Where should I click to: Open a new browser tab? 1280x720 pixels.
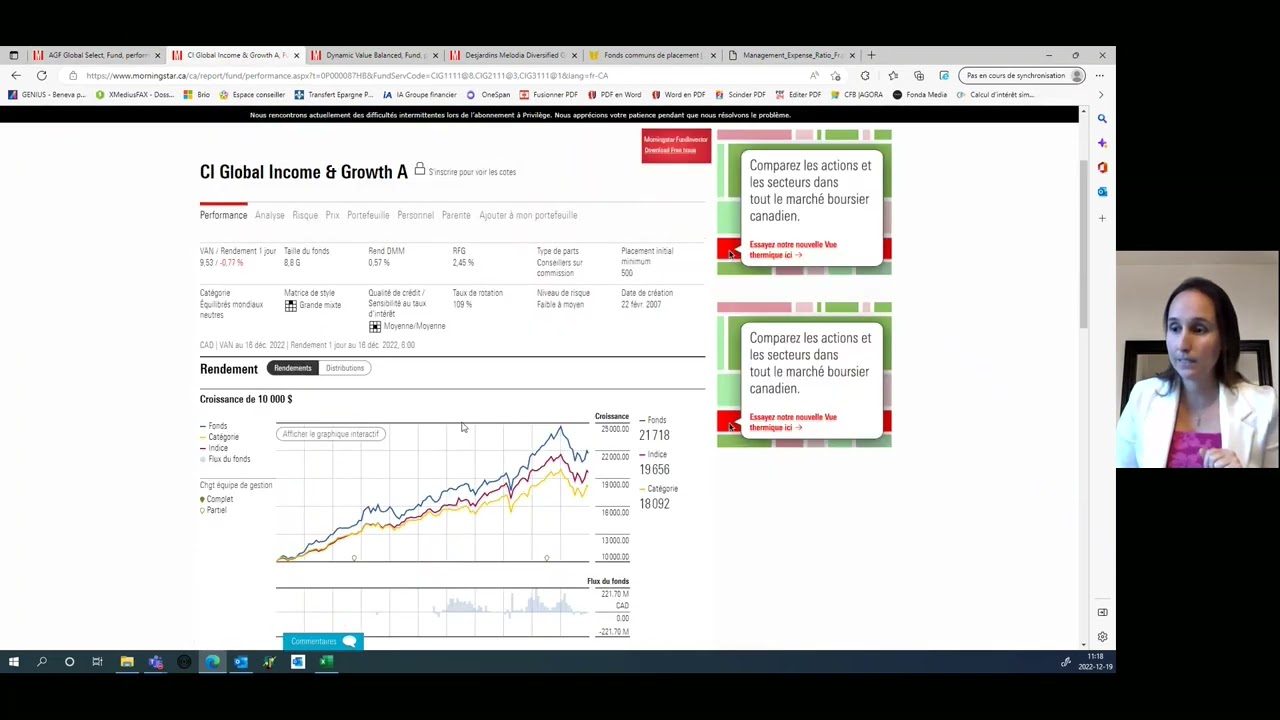pos(871,55)
